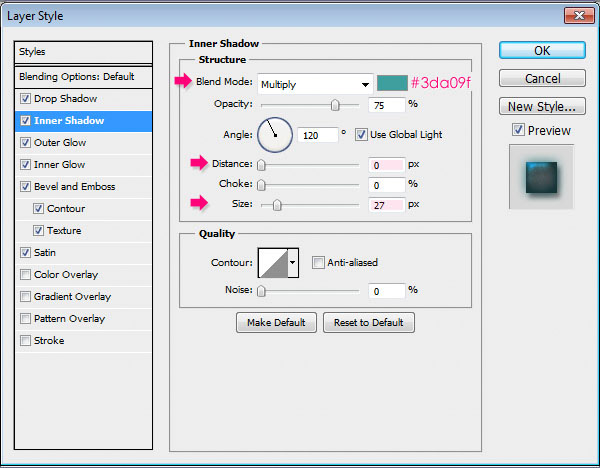Click the Size slider handle
The height and width of the screenshot is (468, 600).
point(277,205)
